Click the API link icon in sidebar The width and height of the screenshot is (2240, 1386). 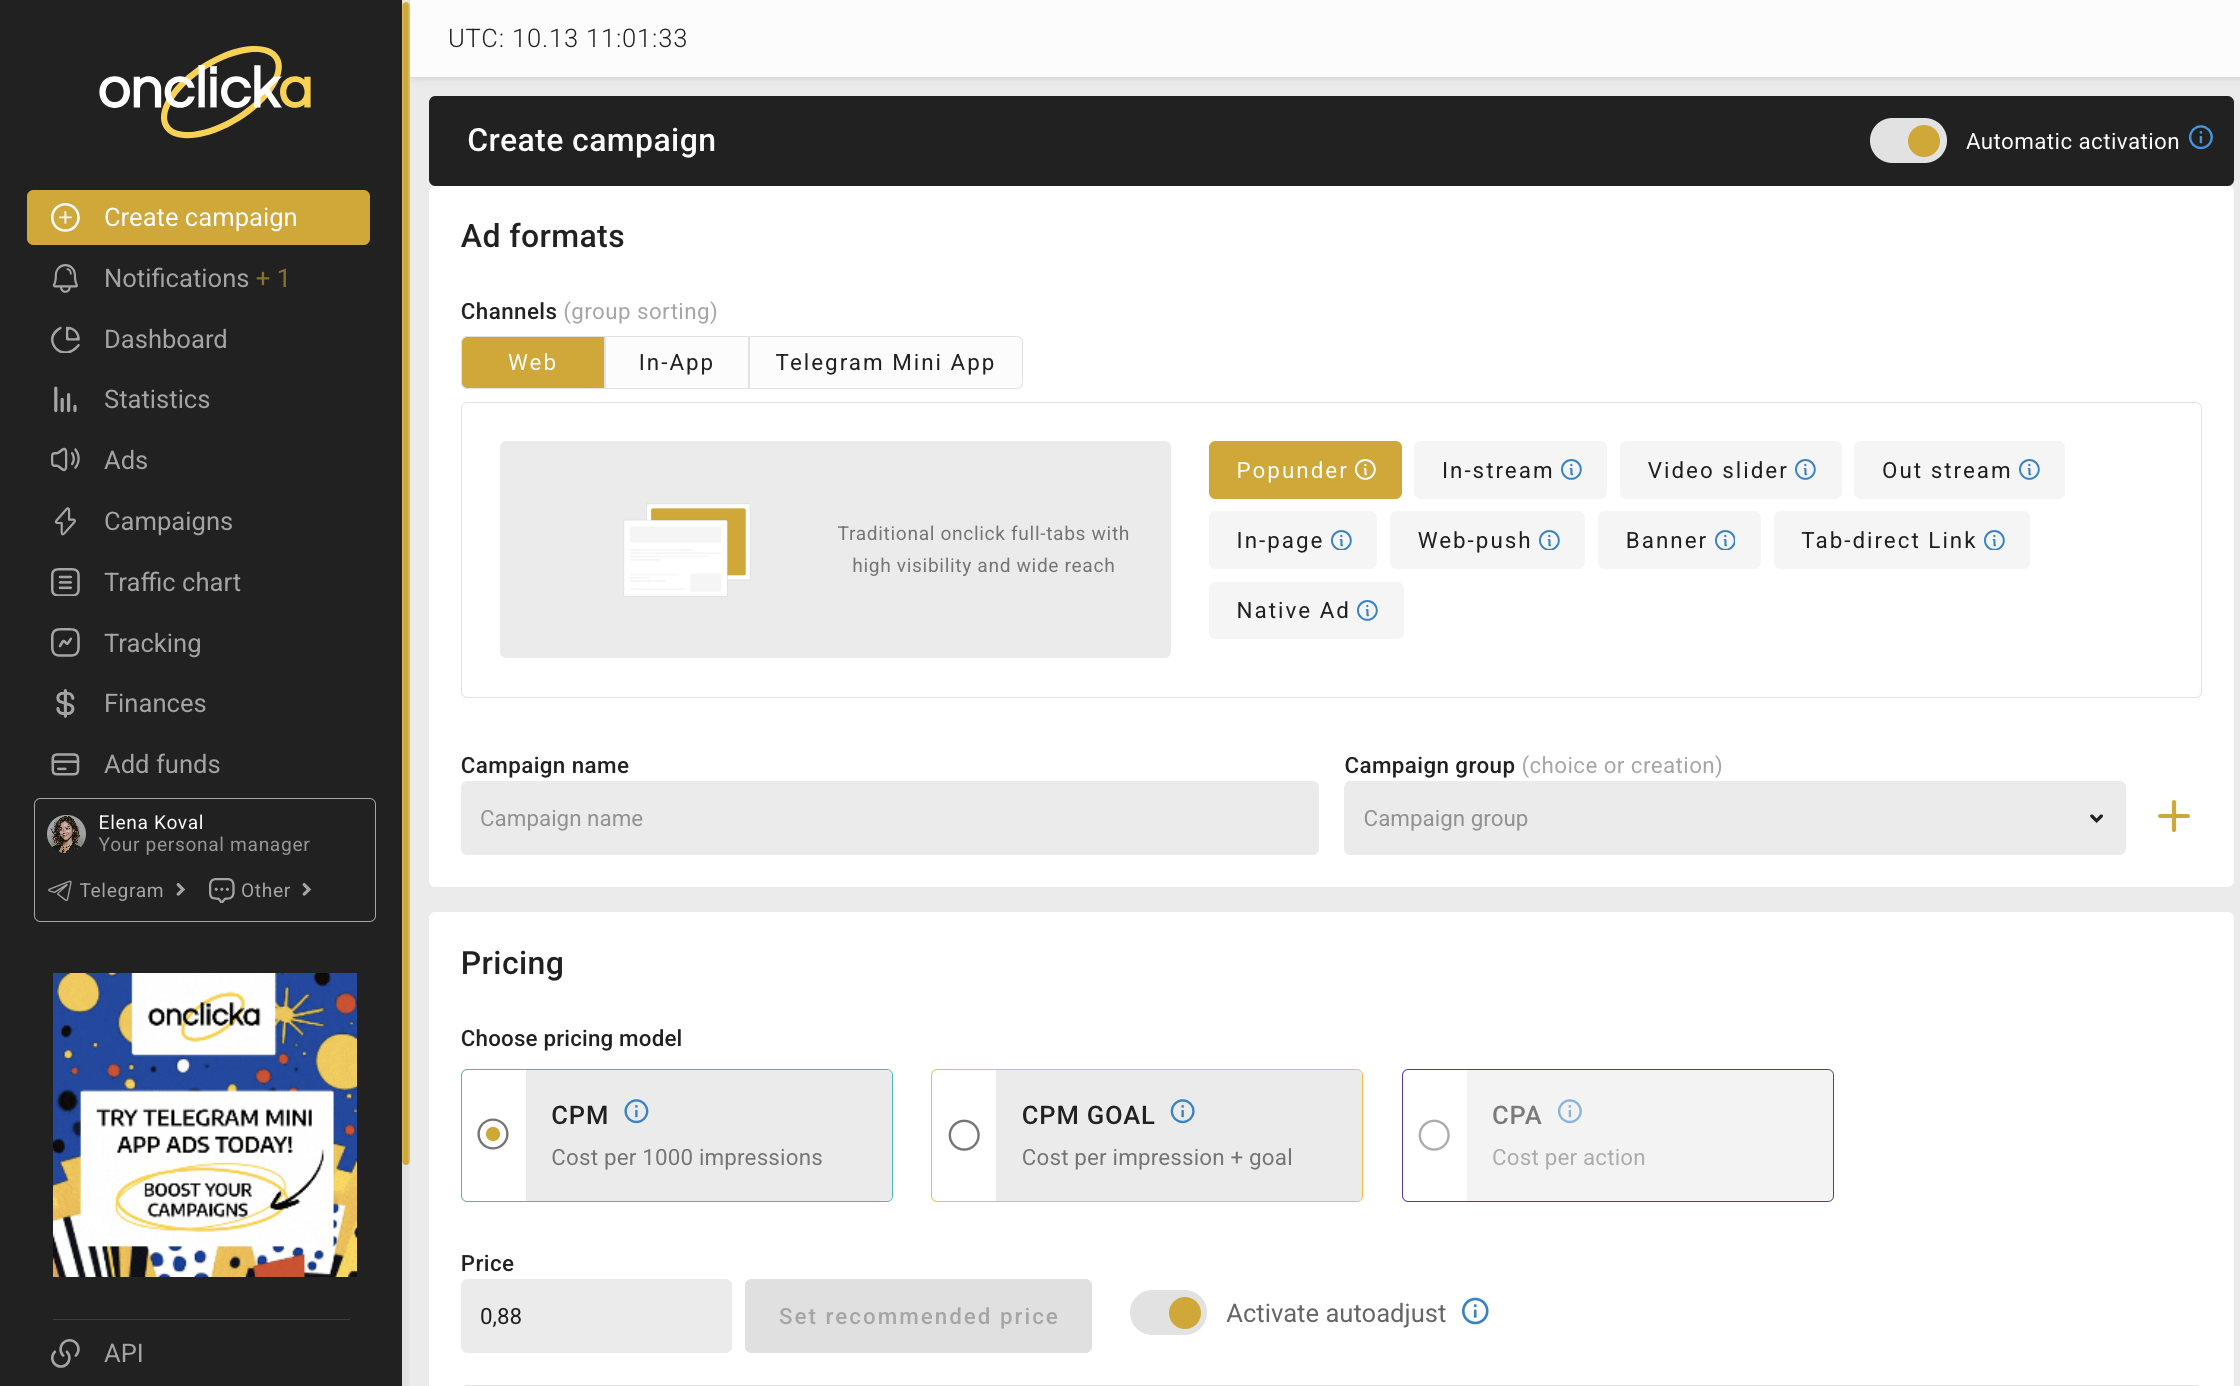coord(65,1353)
